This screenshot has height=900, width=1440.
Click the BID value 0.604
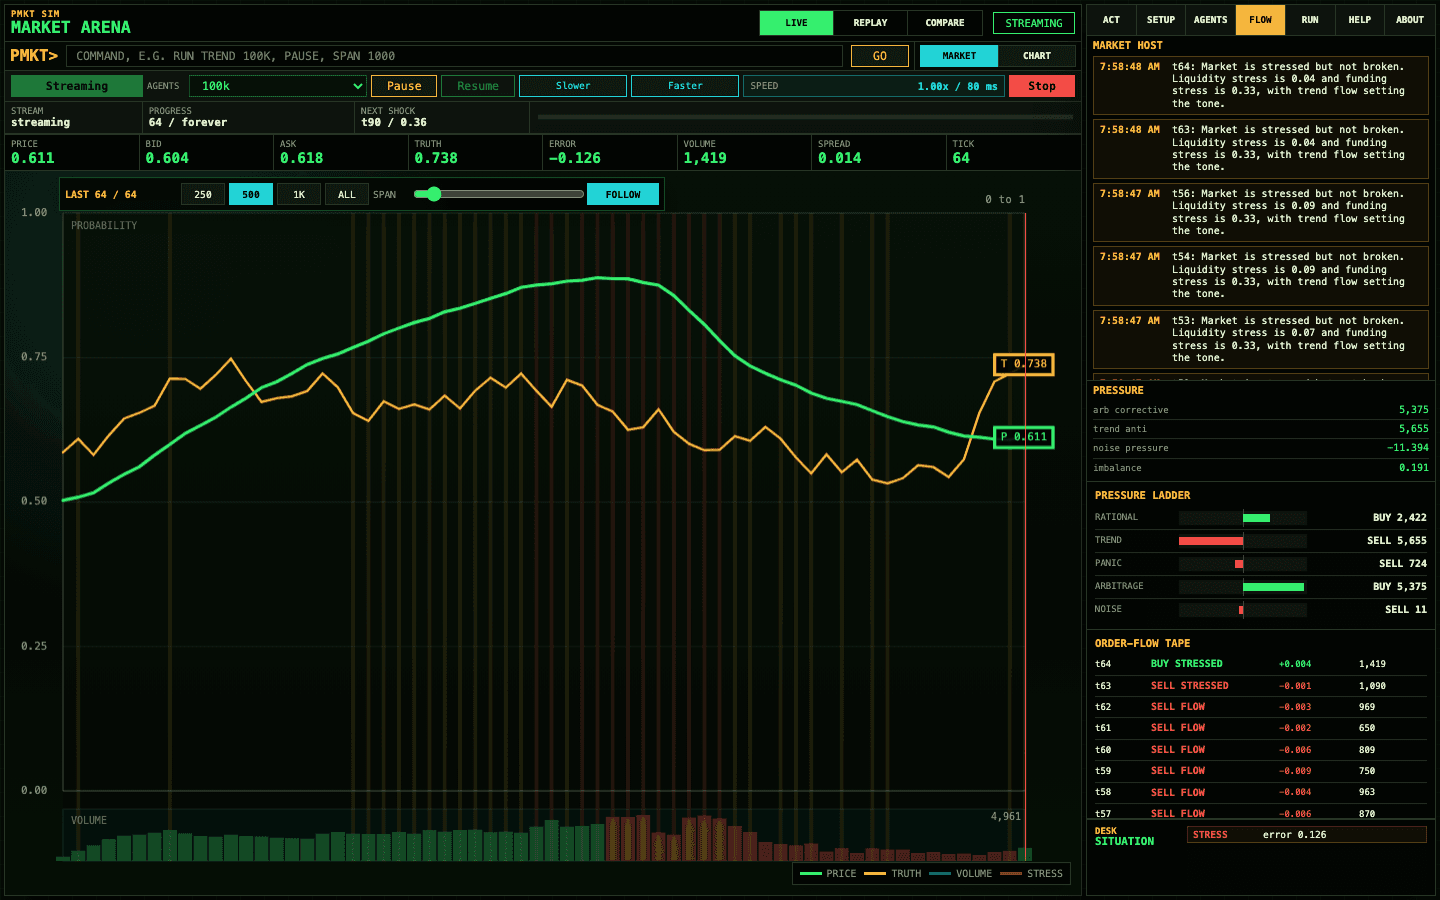pos(167,158)
